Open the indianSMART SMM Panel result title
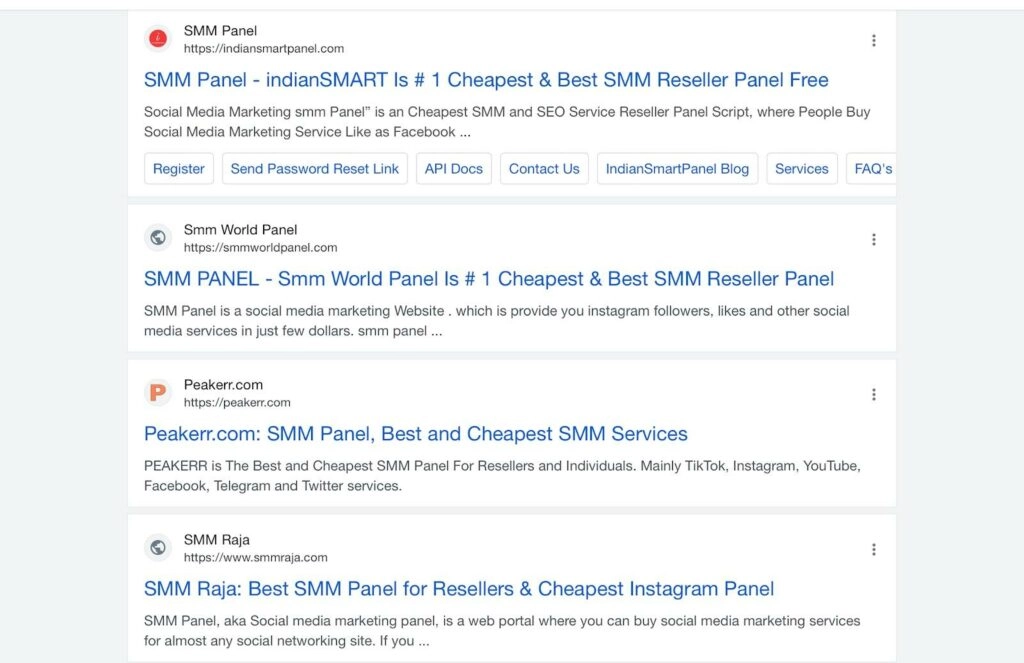Image resolution: width=1024 pixels, height=663 pixels. (486, 80)
